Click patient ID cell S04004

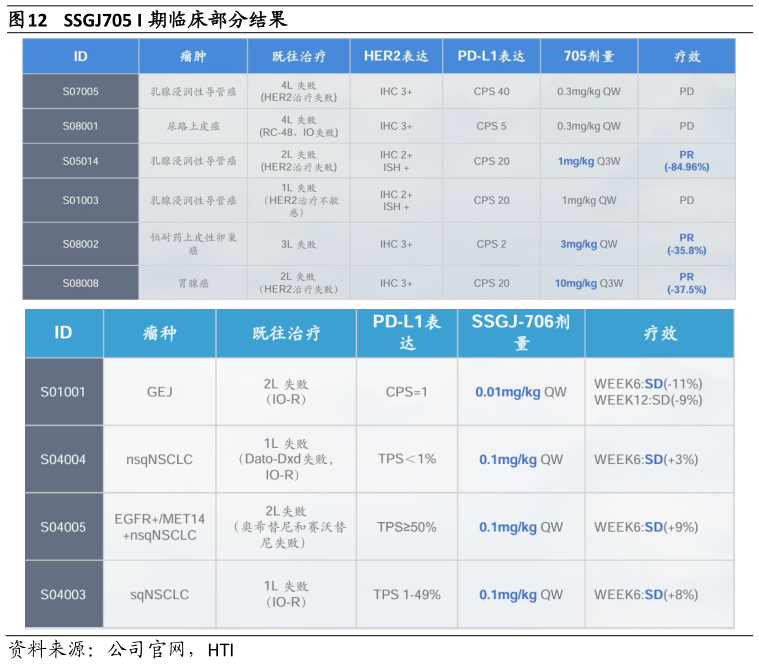click(x=63, y=459)
